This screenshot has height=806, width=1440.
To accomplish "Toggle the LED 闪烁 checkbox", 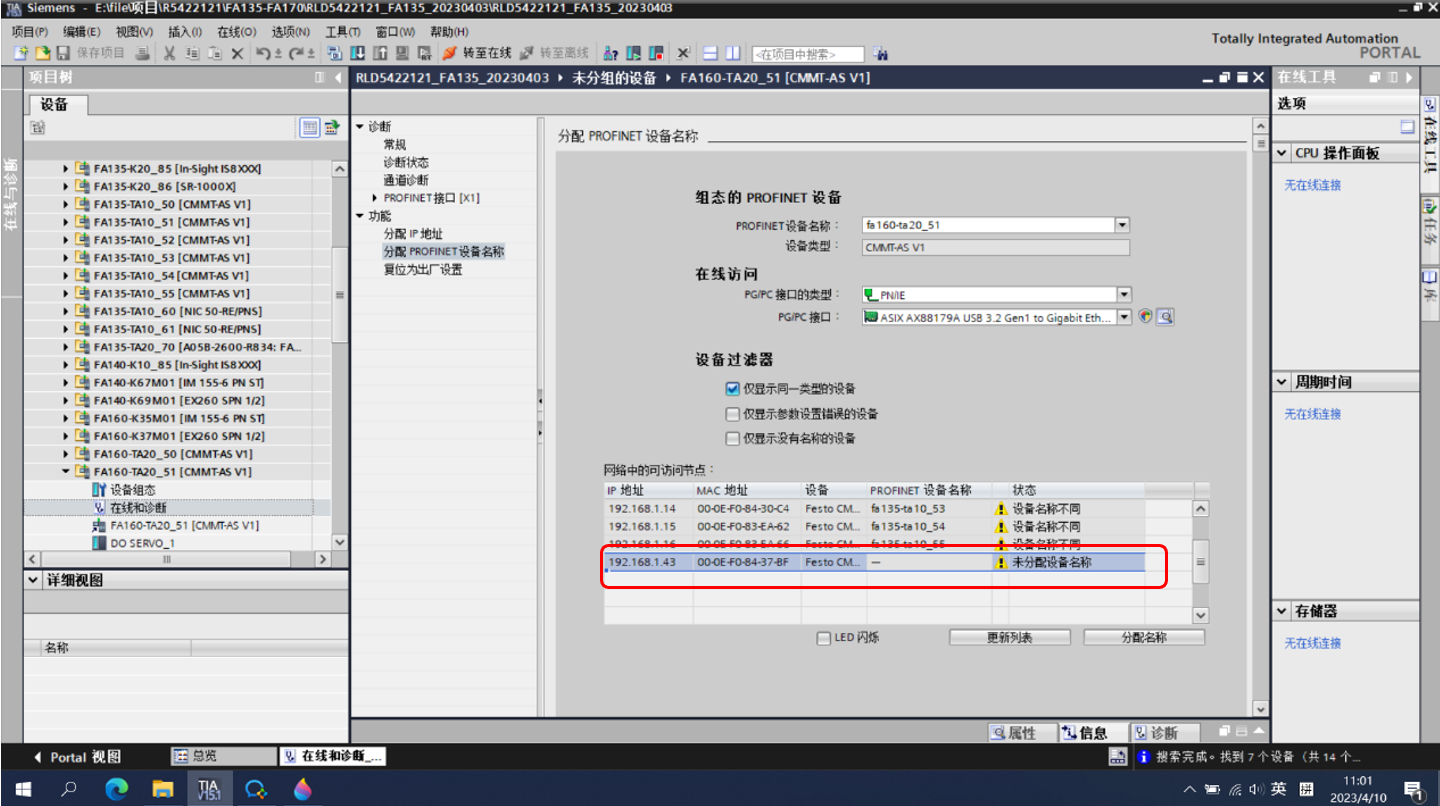I will click(823, 638).
